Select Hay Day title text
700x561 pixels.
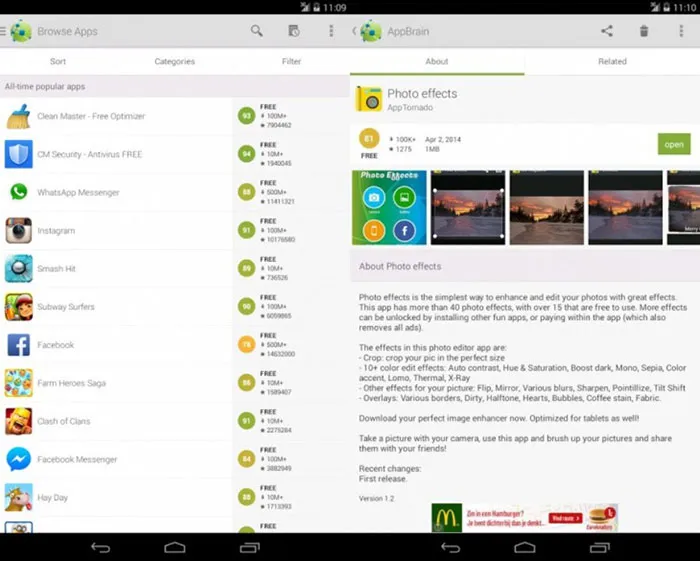[x=53, y=498]
